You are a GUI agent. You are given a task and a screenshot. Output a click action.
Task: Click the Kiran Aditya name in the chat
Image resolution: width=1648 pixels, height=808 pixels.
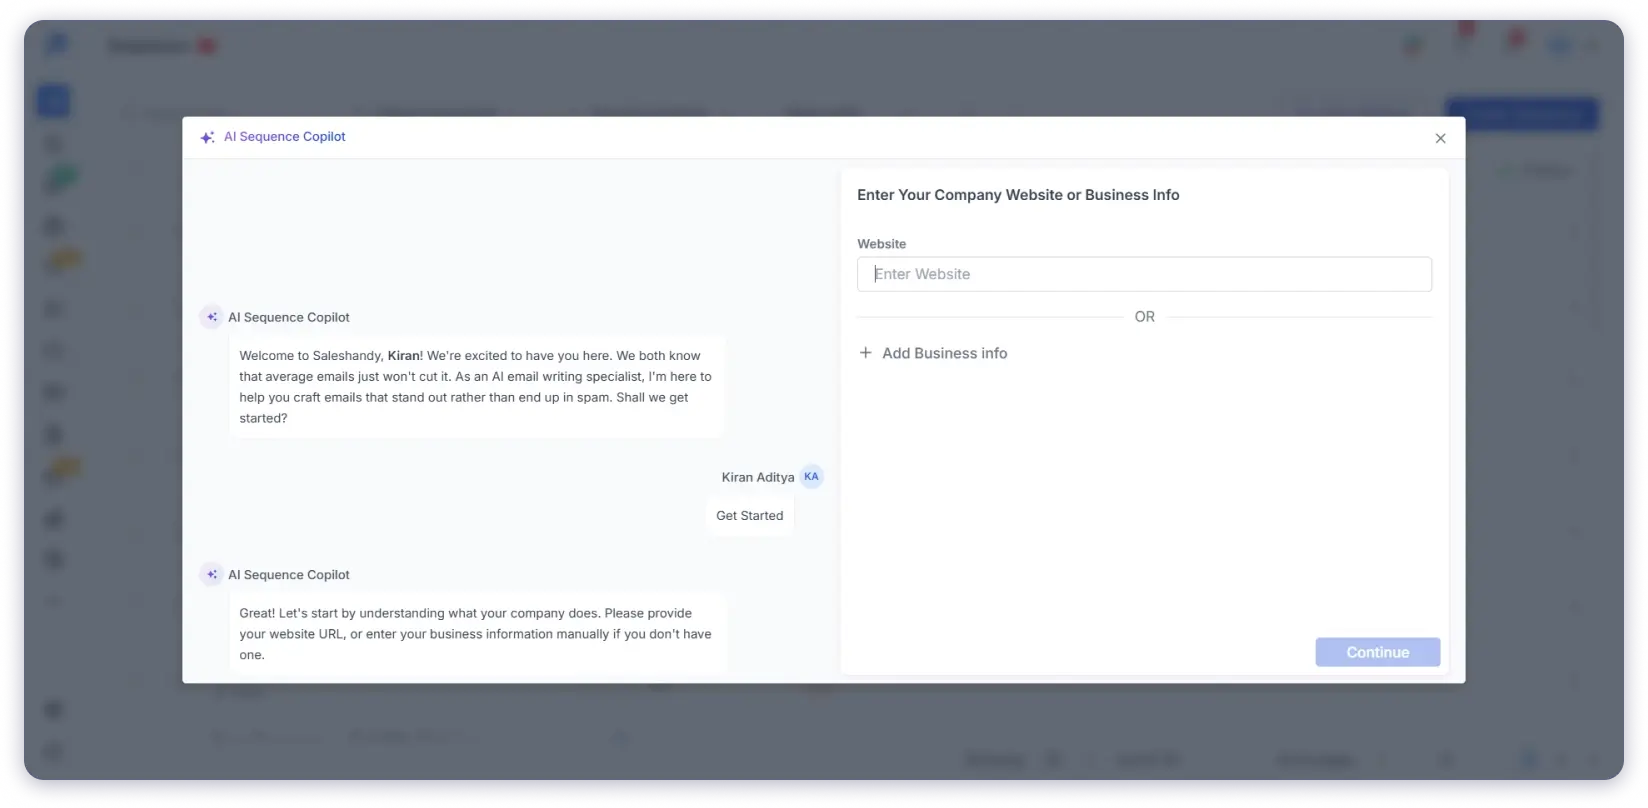click(757, 477)
